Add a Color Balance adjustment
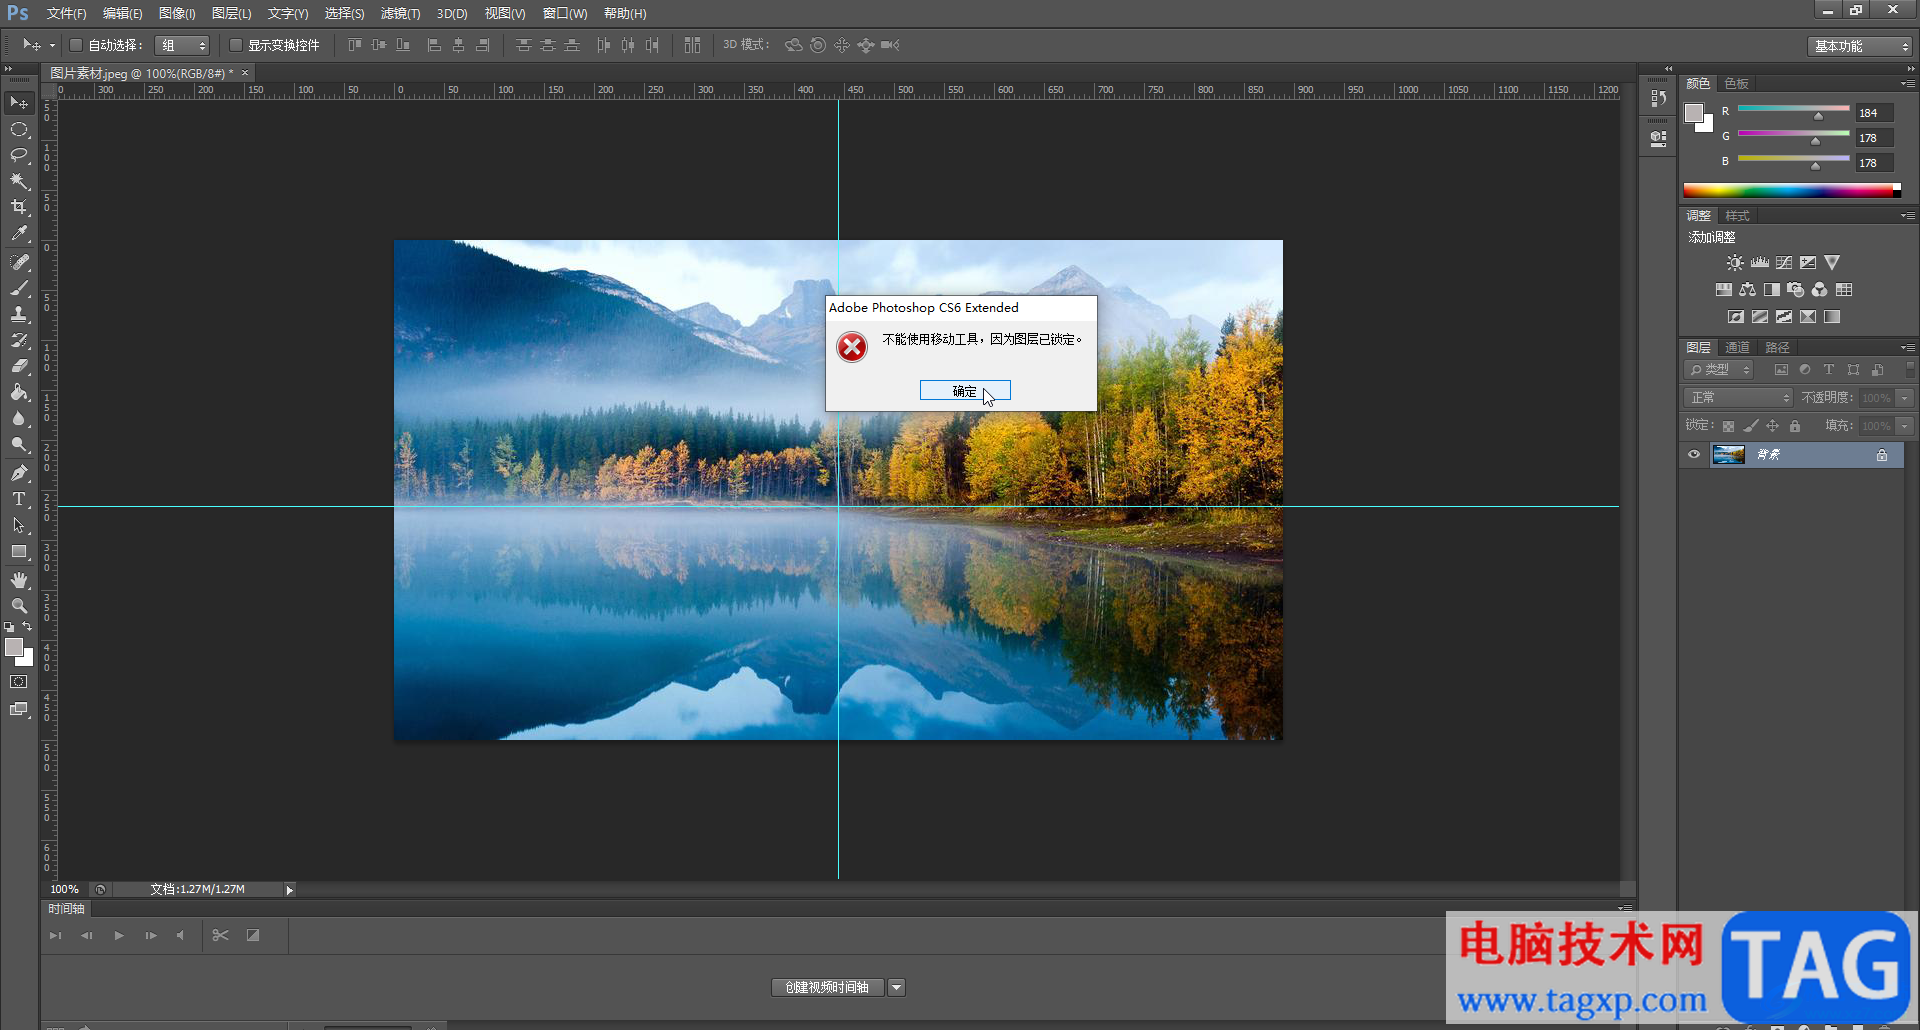Image resolution: width=1920 pixels, height=1030 pixels. click(x=1747, y=290)
